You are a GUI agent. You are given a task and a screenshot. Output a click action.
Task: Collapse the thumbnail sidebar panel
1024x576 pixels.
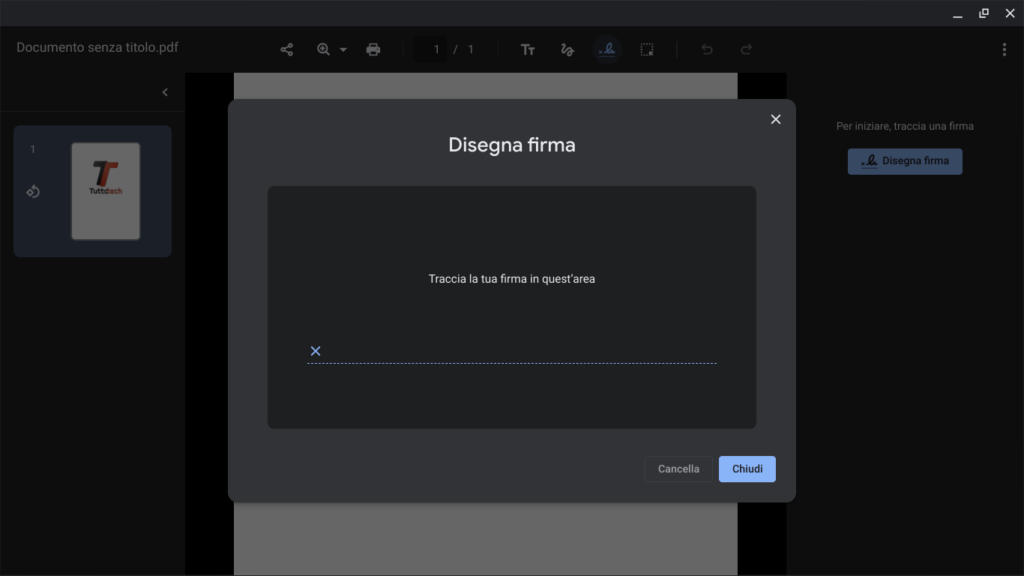[x=164, y=91]
